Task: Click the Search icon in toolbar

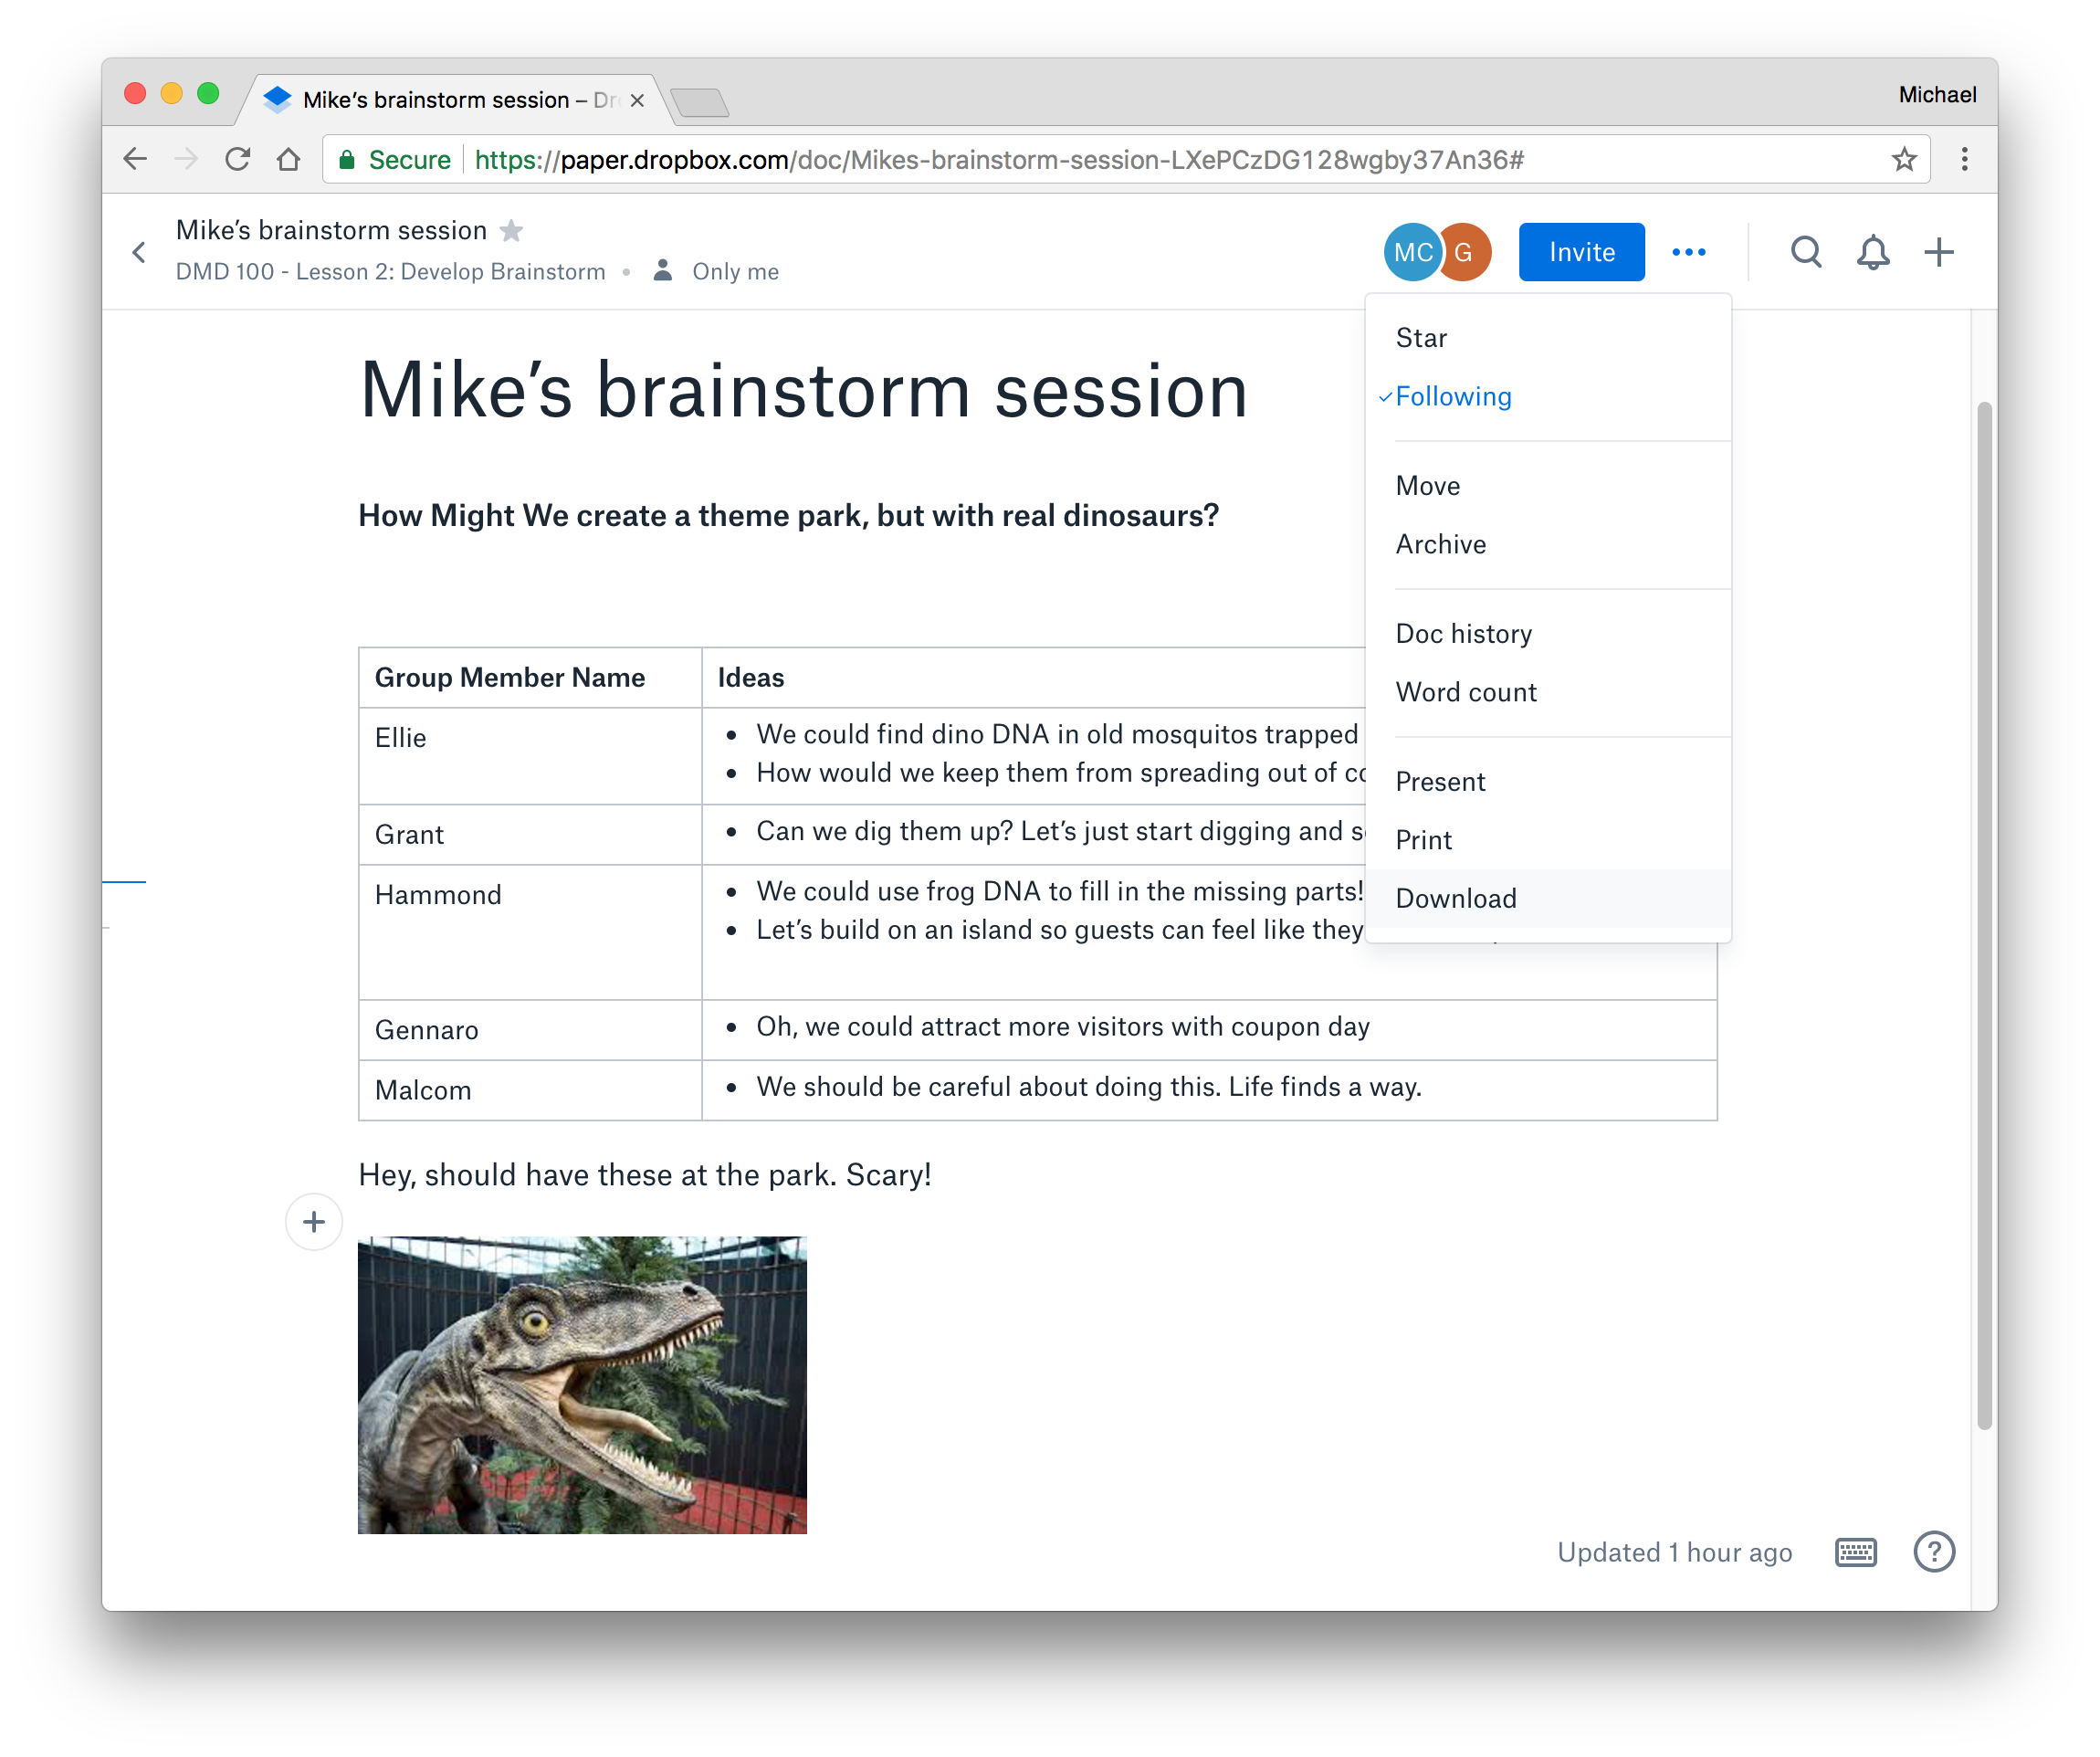Action: (x=1805, y=251)
